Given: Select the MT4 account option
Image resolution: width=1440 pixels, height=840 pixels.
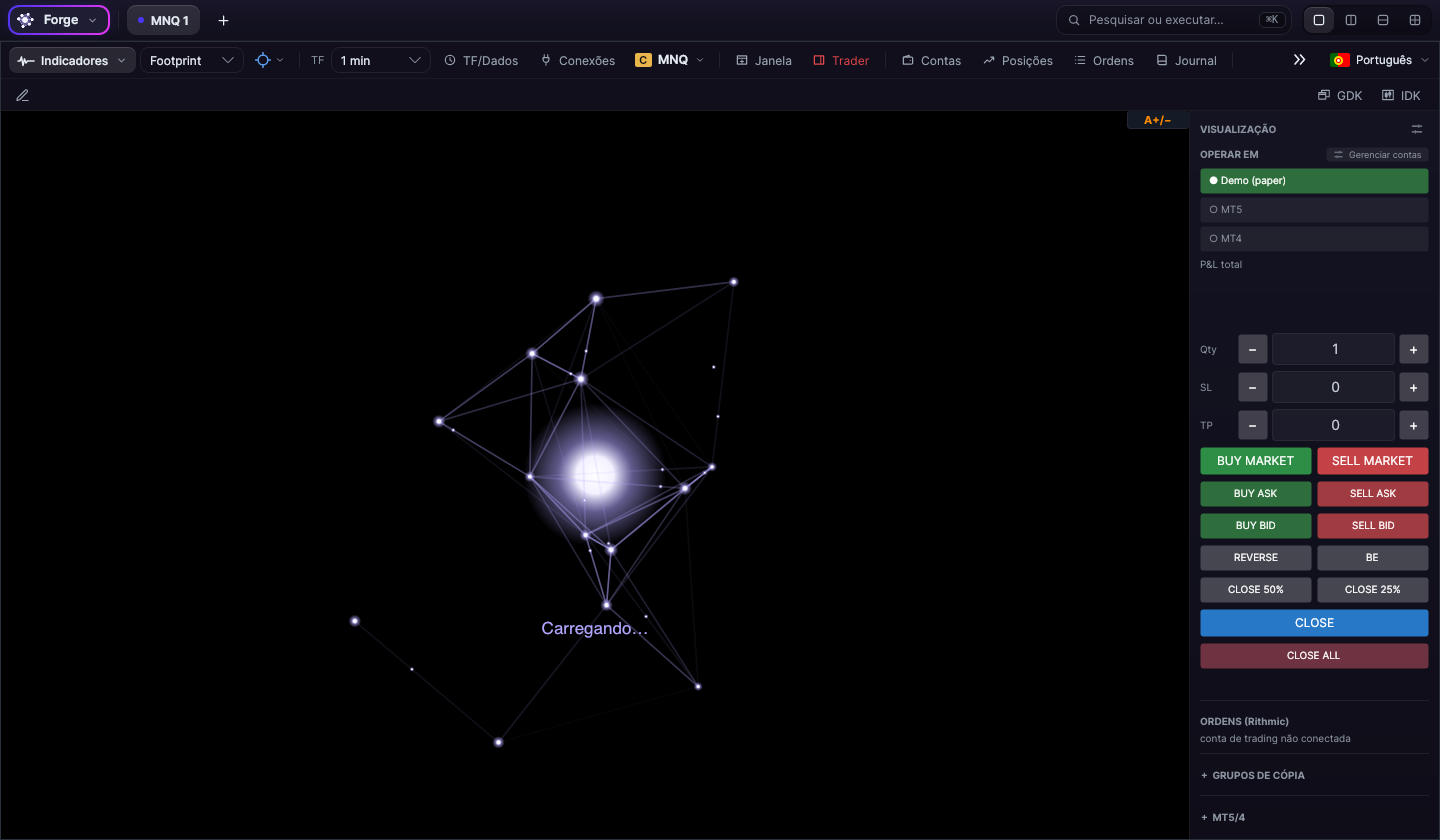Looking at the screenshot, I should (x=1314, y=239).
